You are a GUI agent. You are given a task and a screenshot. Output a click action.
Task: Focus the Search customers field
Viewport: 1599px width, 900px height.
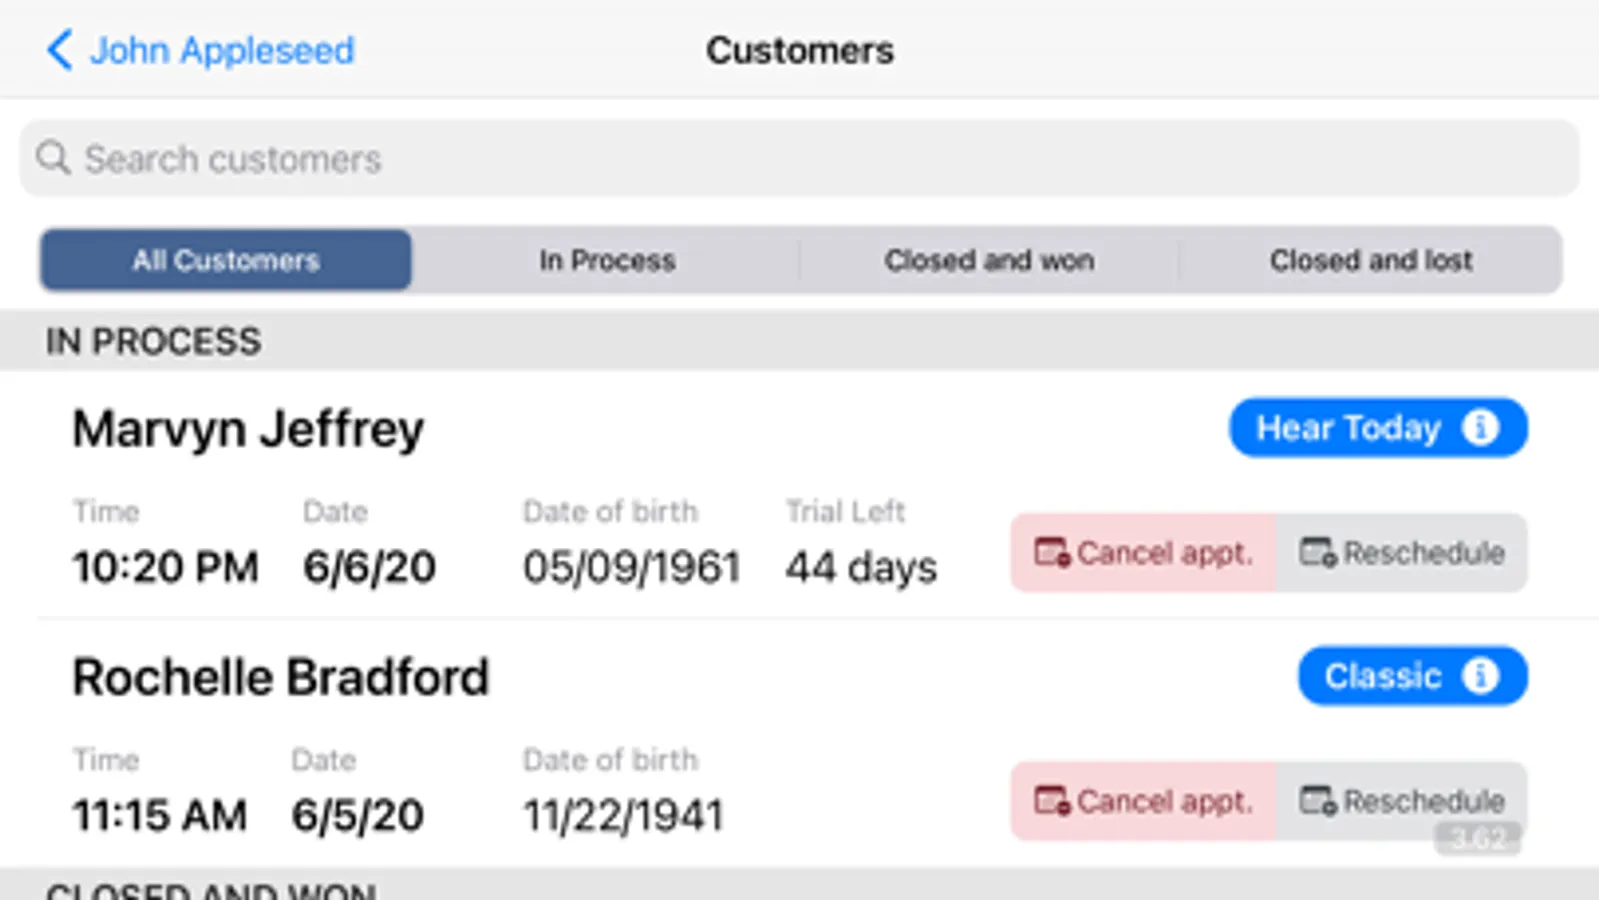pyautogui.click(x=800, y=158)
